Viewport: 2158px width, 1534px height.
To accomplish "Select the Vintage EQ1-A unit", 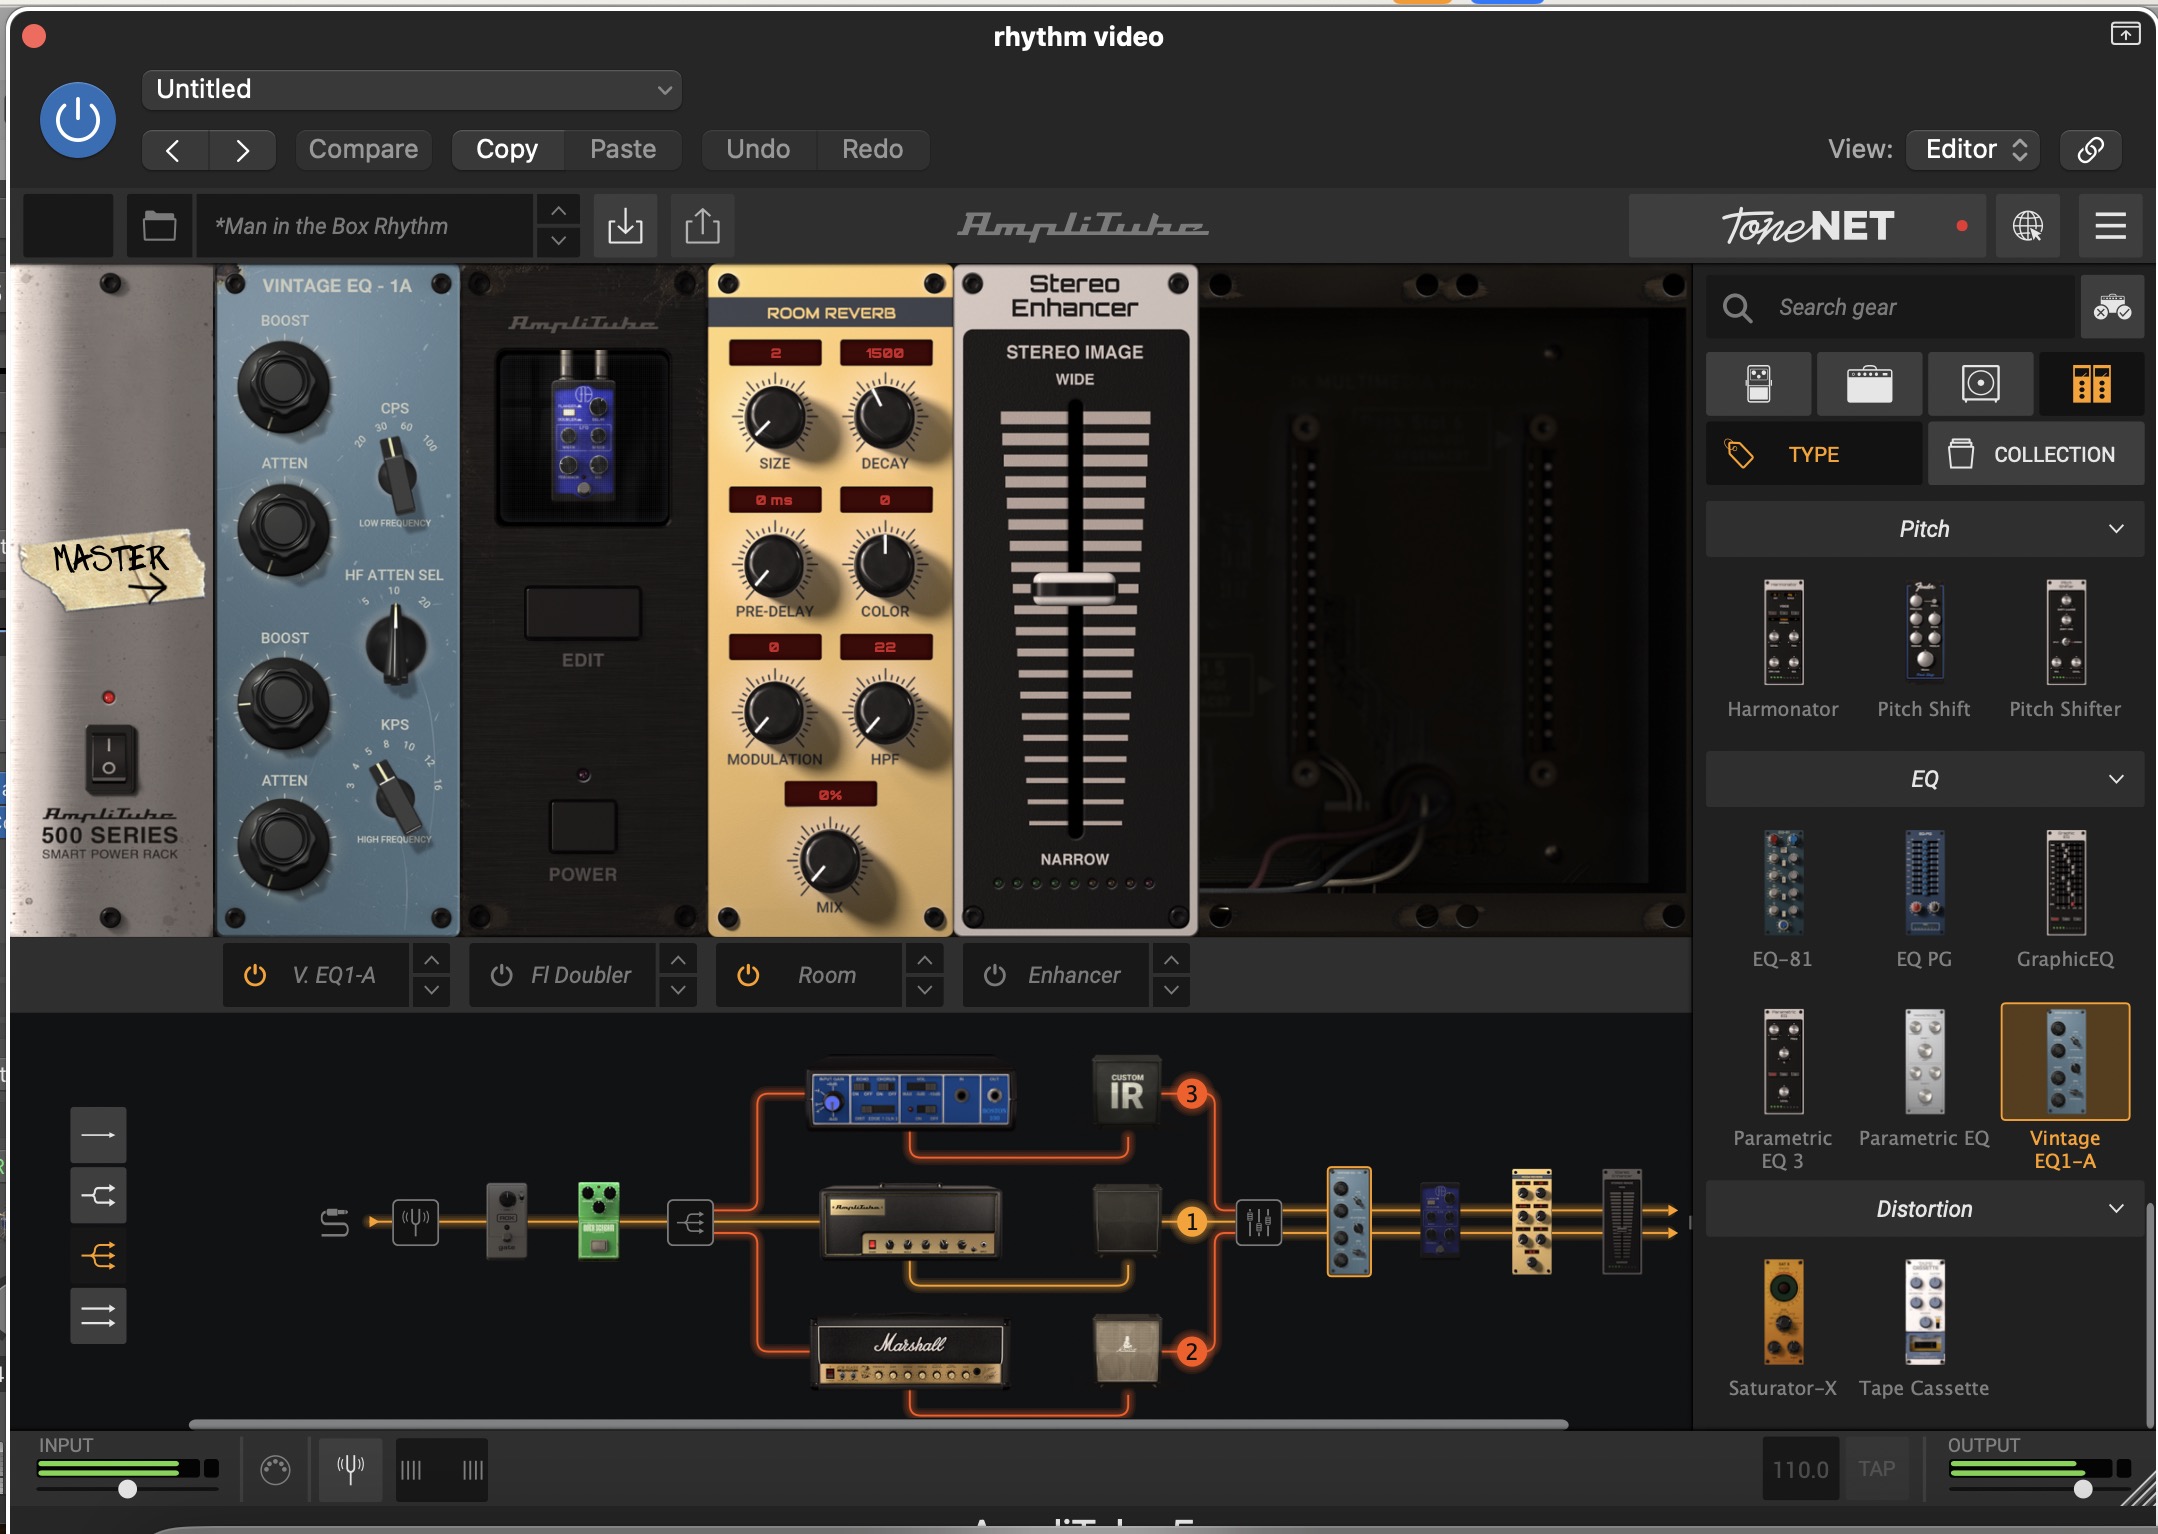I will 2065,1088.
